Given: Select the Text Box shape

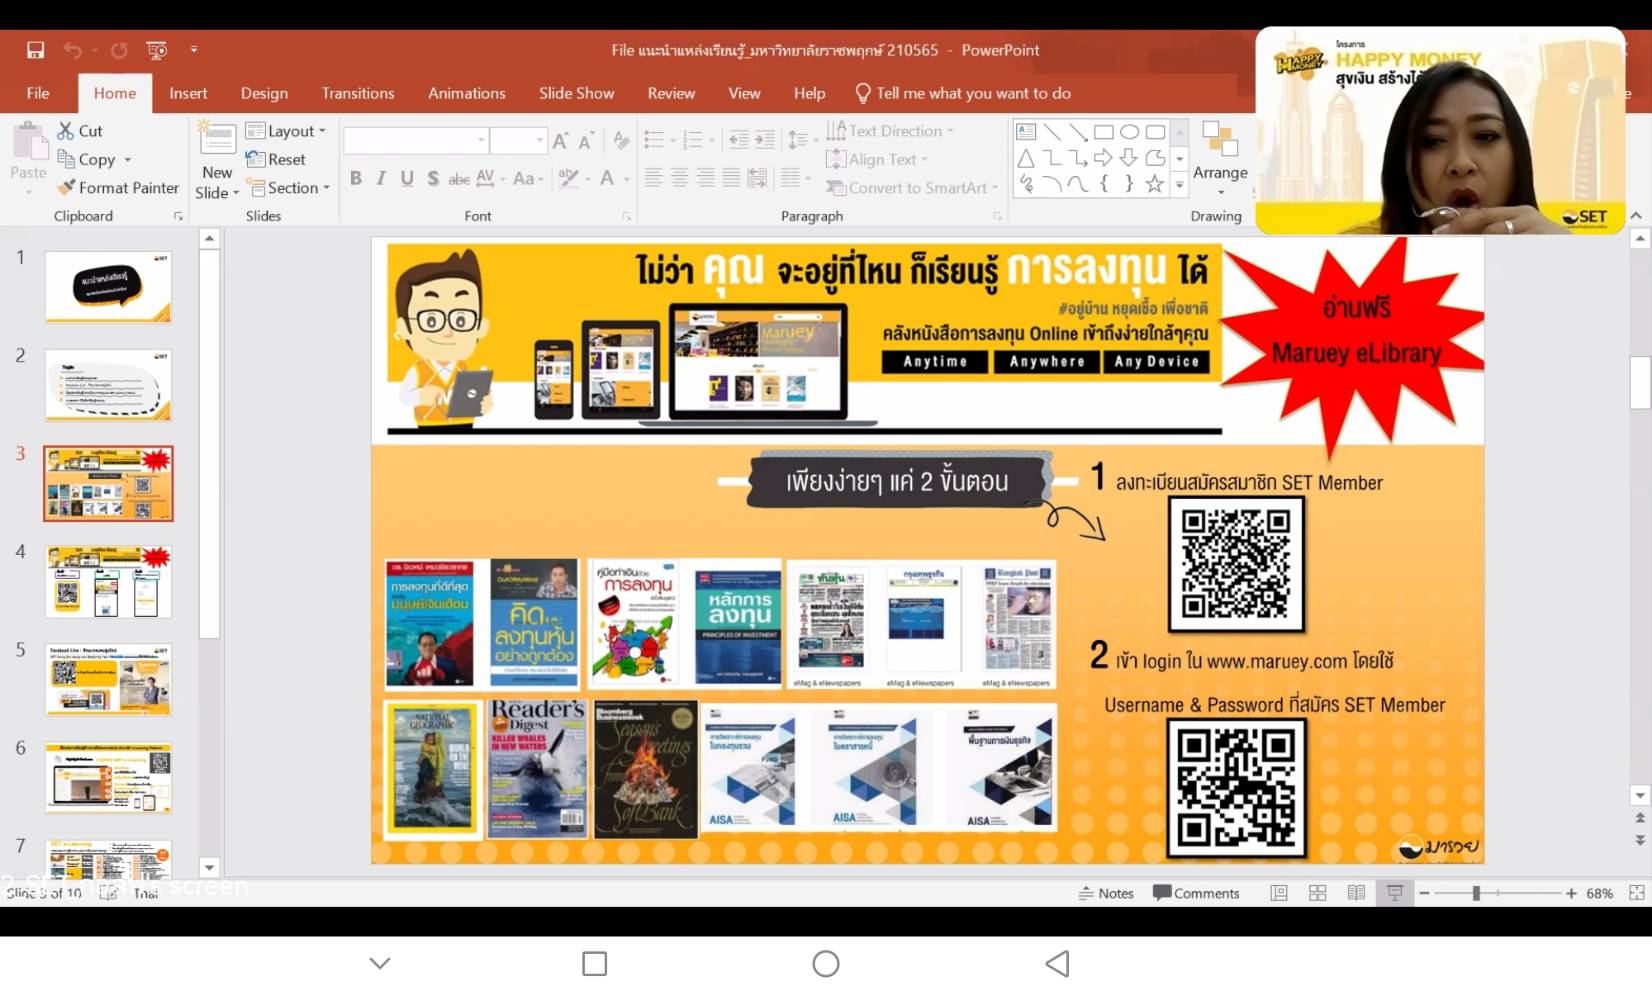Looking at the screenshot, I should click(1026, 132).
